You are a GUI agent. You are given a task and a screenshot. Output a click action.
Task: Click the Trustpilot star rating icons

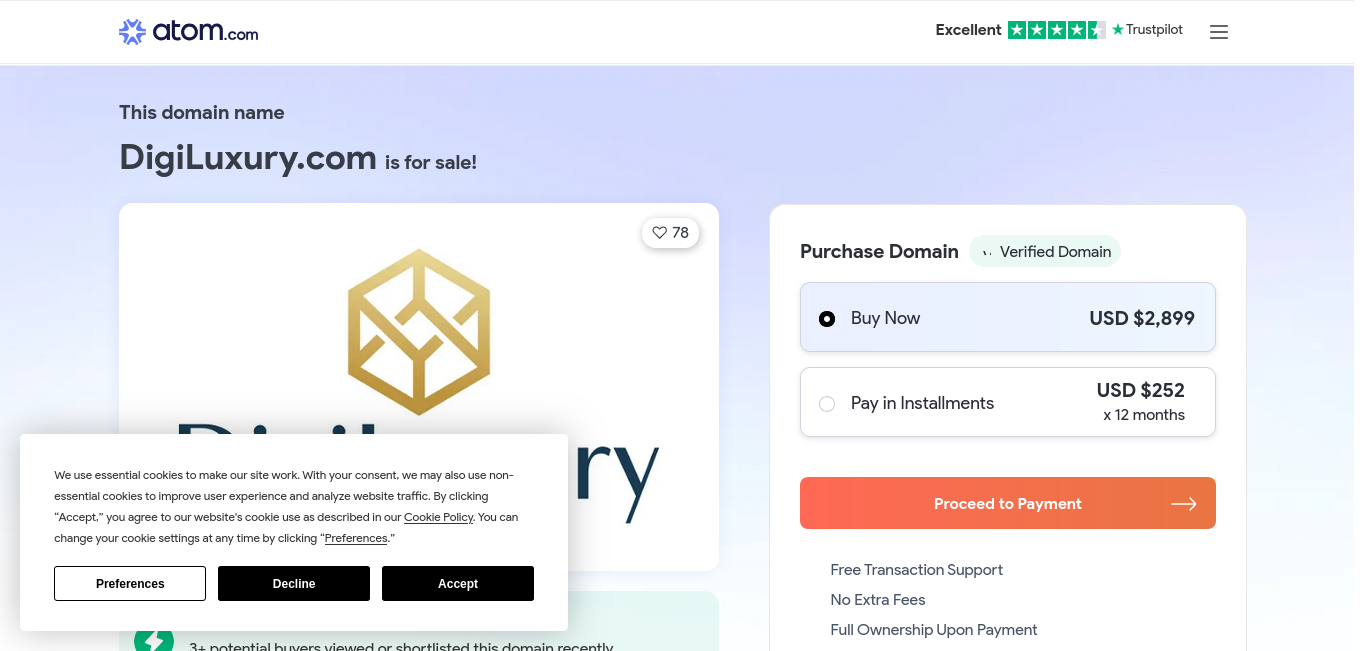[x=1056, y=30]
